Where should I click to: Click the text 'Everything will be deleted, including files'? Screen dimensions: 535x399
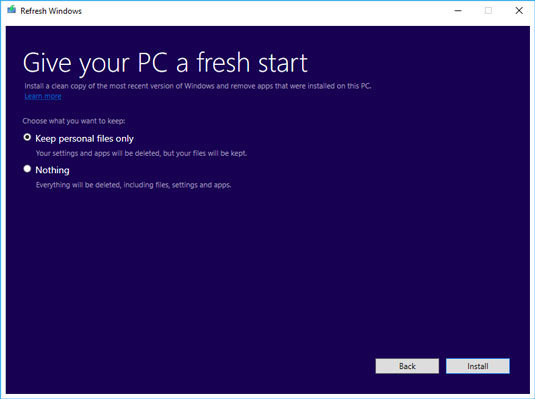pos(102,185)
